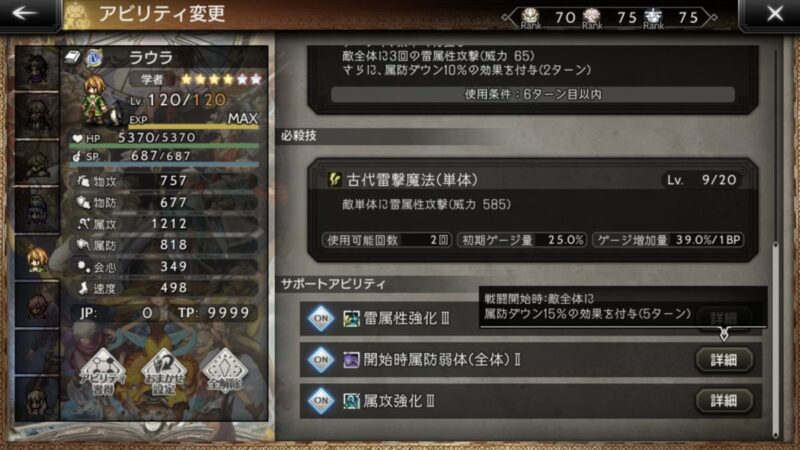Click the 雷属性強化Ⅲ skill icon
This screenshot has height=450, width=800.
351,319
